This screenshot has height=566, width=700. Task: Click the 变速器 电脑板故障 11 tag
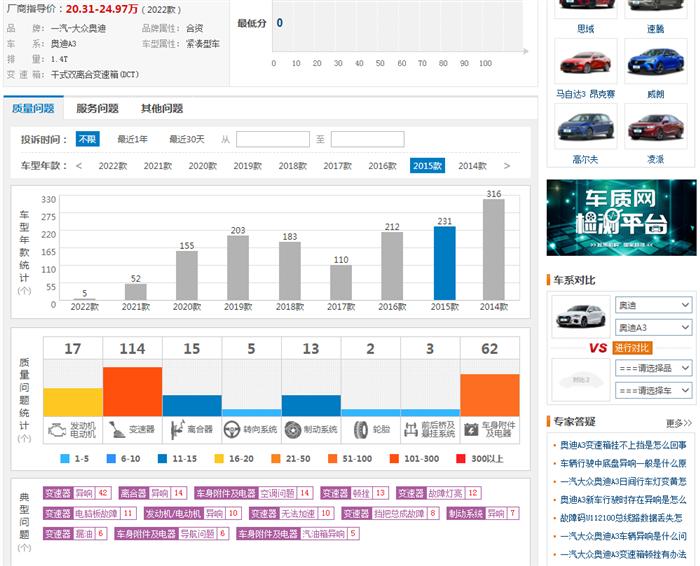[90, 513]
